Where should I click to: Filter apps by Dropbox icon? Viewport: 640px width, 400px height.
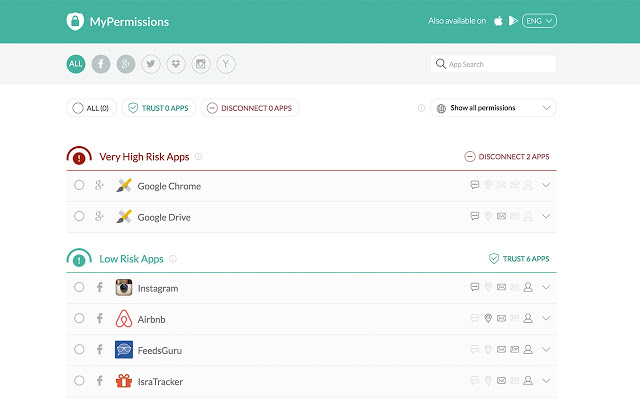click(176, 64)
